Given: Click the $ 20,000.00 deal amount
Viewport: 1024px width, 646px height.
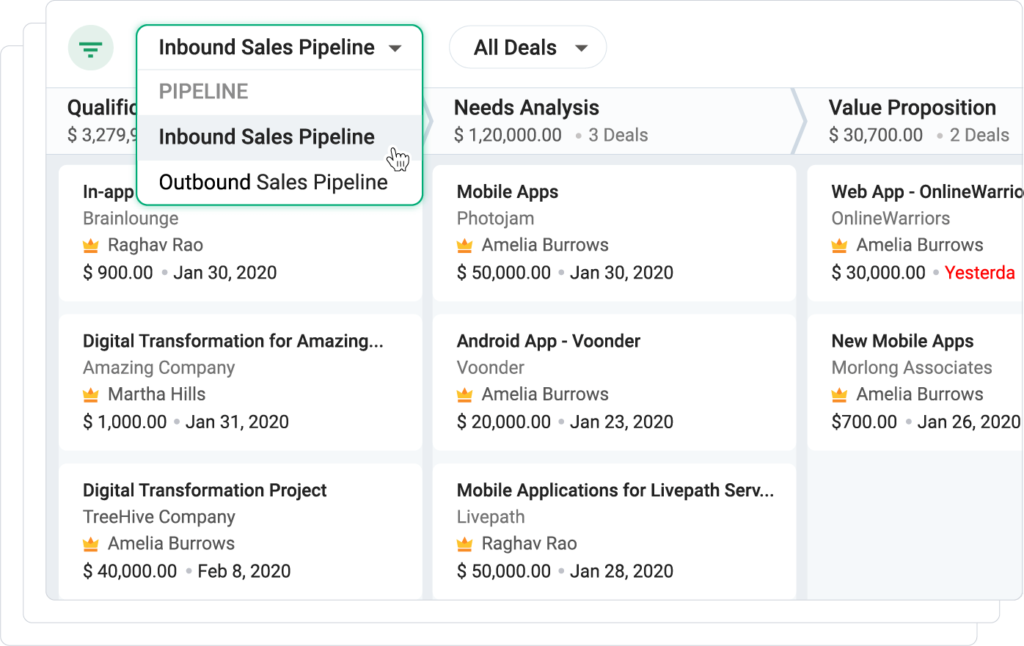Looking at the screenshot, I should coord(504,422).
